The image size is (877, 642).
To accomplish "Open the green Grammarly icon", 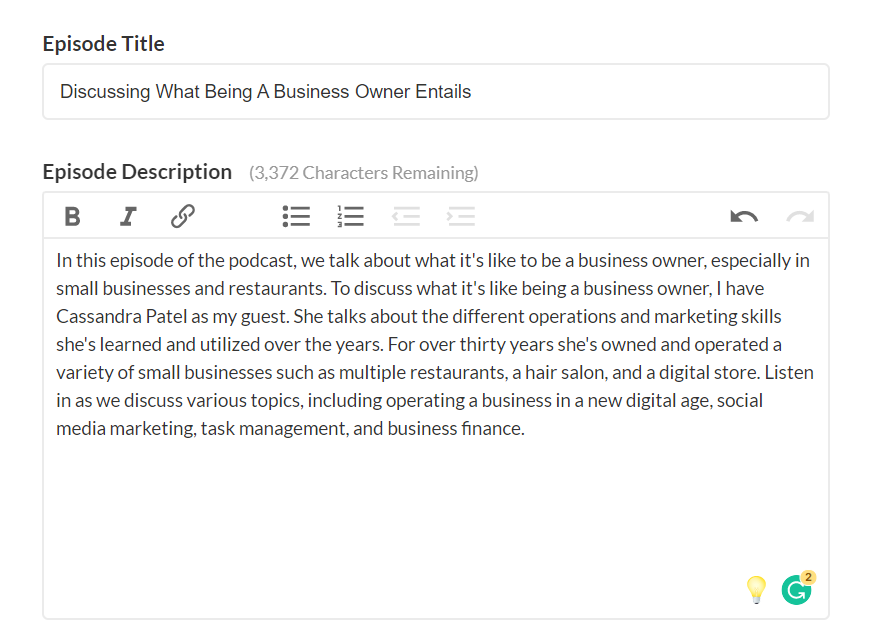I will tap(795, 591).
